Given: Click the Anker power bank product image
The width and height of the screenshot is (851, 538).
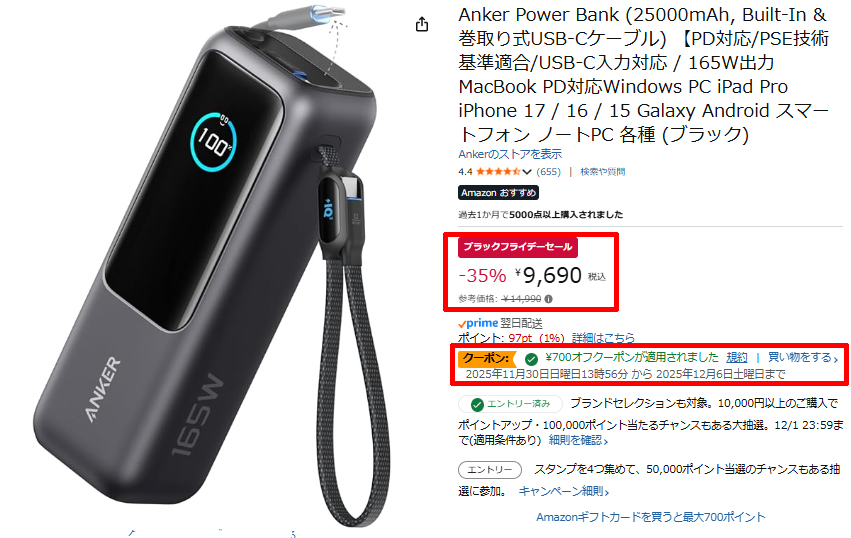Looking at the screenshot, I should [x=212, y=266].
